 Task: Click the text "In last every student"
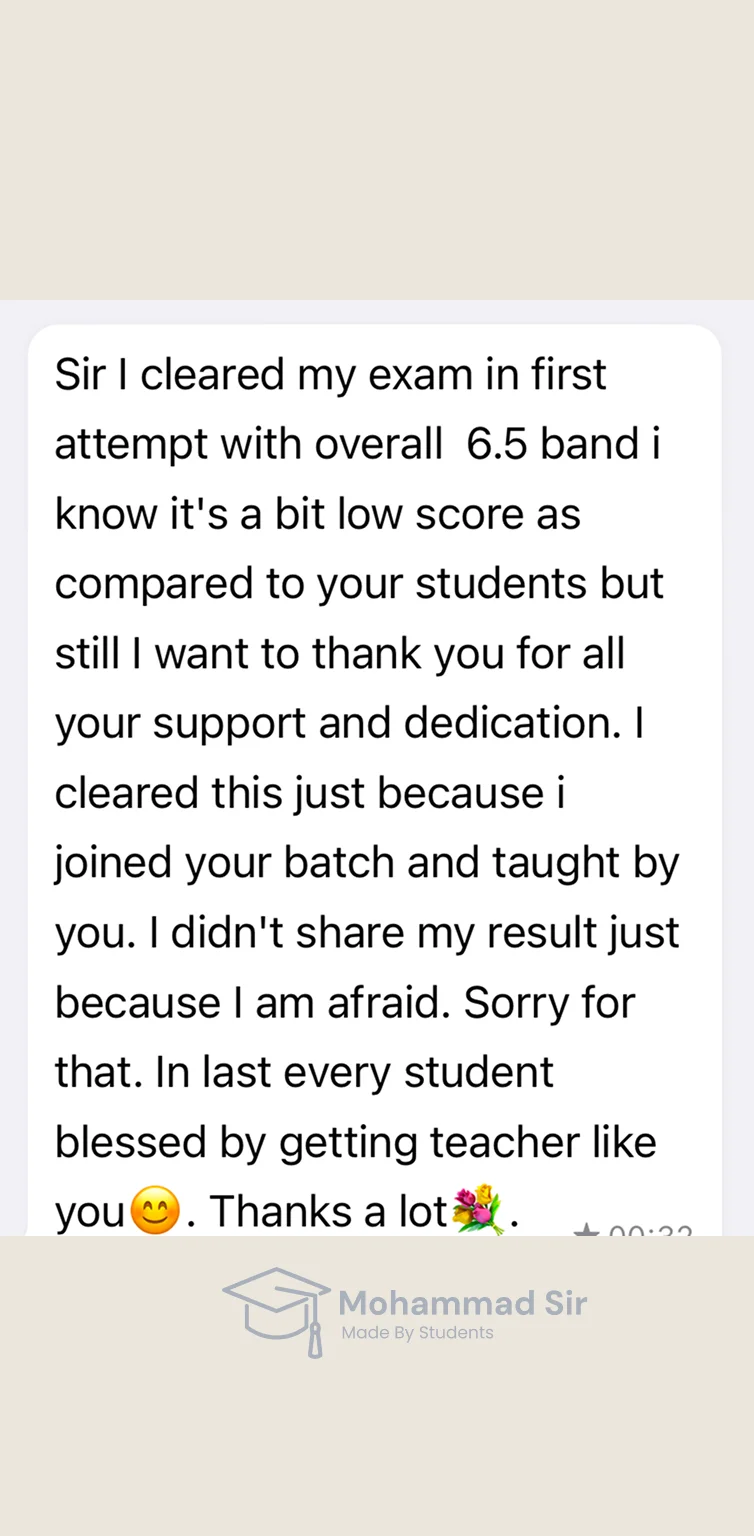coord(353,1073)
